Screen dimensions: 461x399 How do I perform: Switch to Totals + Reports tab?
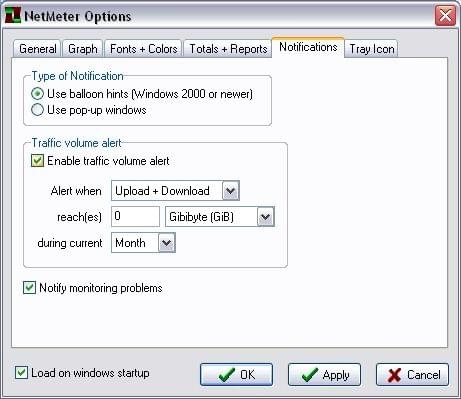pos(228,49)
